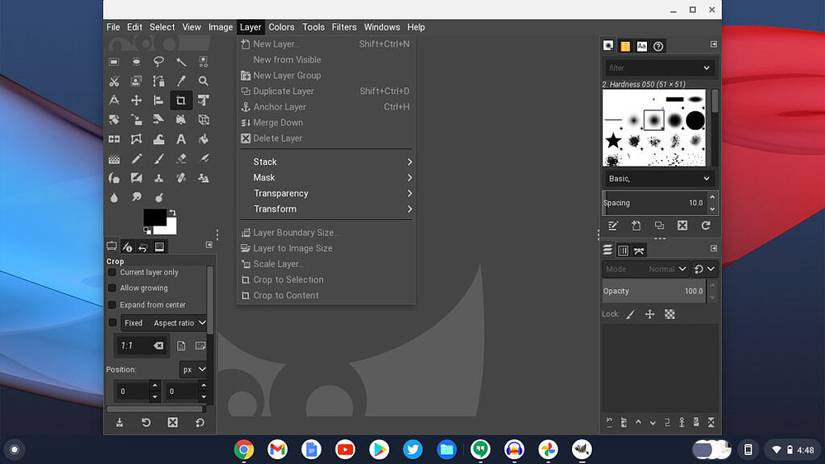Click the layer Opacity slider

point(655,291)
